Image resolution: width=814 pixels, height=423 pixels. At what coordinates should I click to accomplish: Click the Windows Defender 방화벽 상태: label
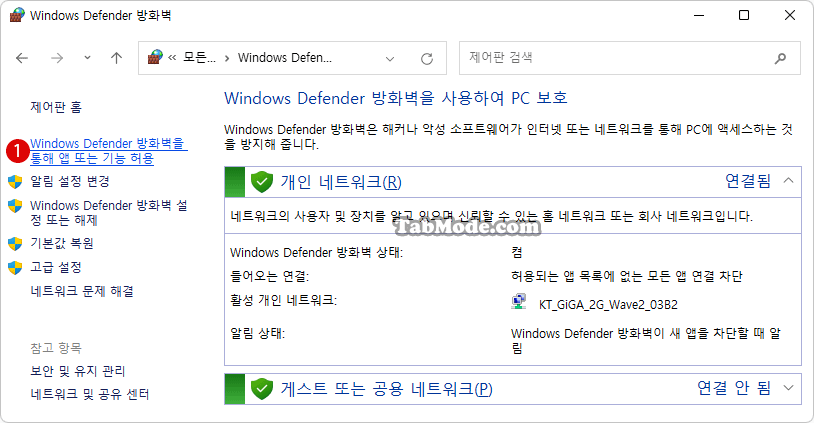[316, 253]
